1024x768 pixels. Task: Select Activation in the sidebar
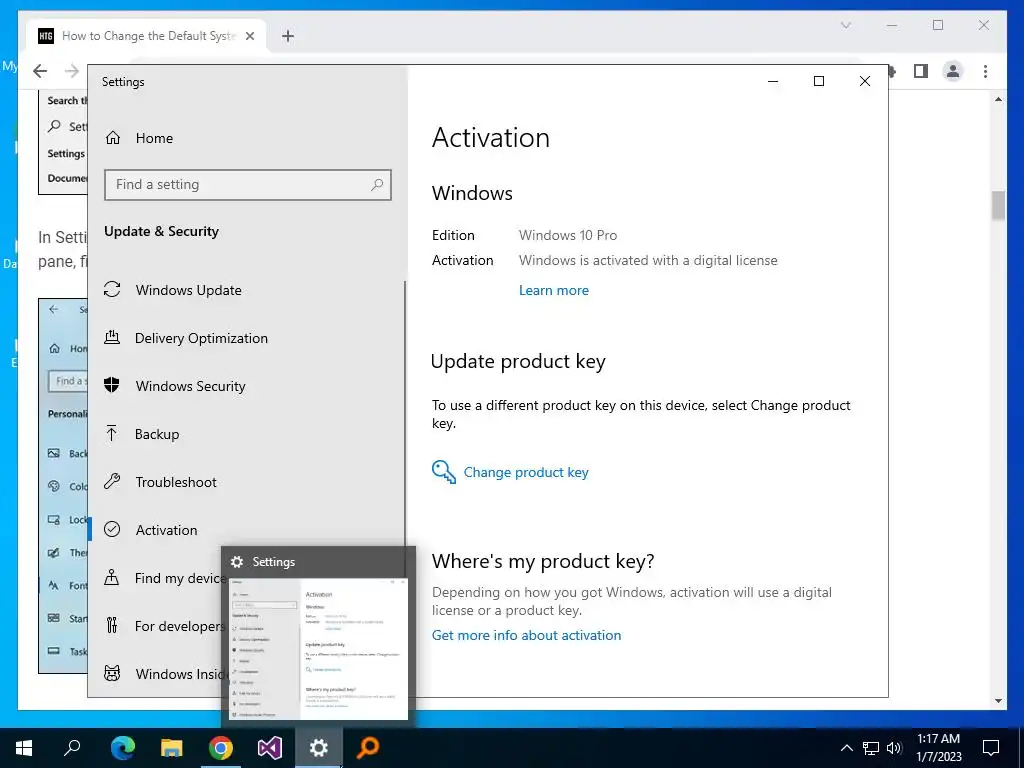click(x=166, y=530)
